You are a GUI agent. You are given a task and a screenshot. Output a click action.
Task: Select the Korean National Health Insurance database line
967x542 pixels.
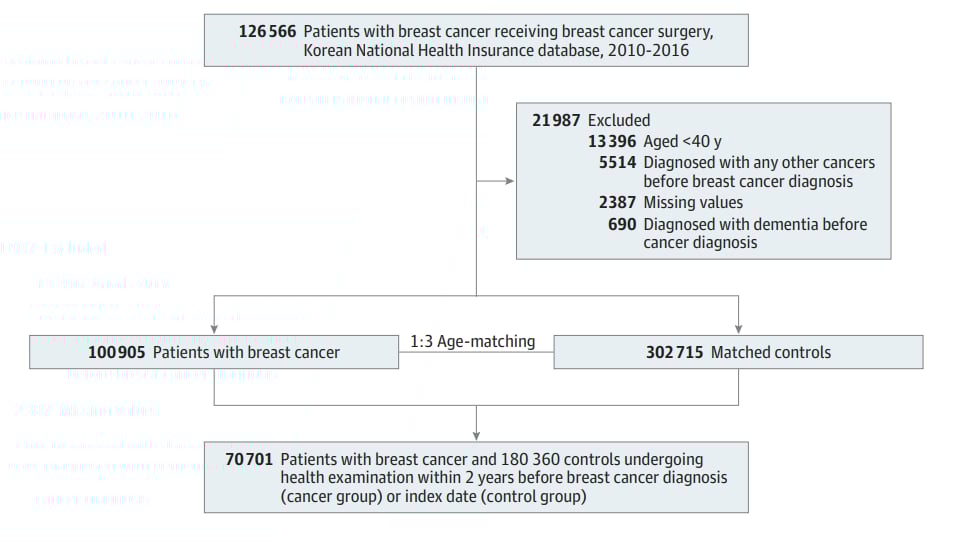[x=494, y=50]
